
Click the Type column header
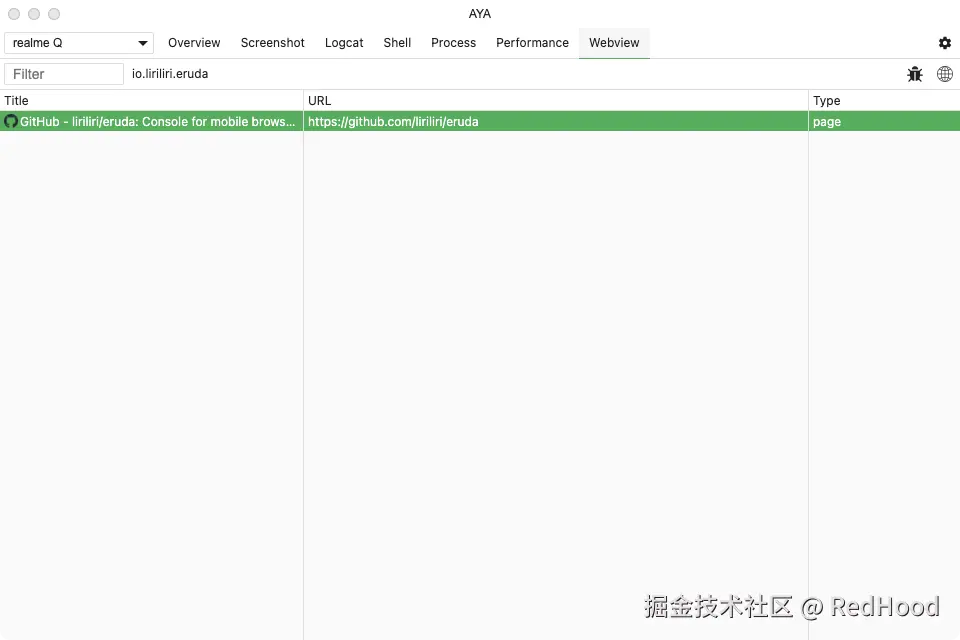[x=884, y=100]
